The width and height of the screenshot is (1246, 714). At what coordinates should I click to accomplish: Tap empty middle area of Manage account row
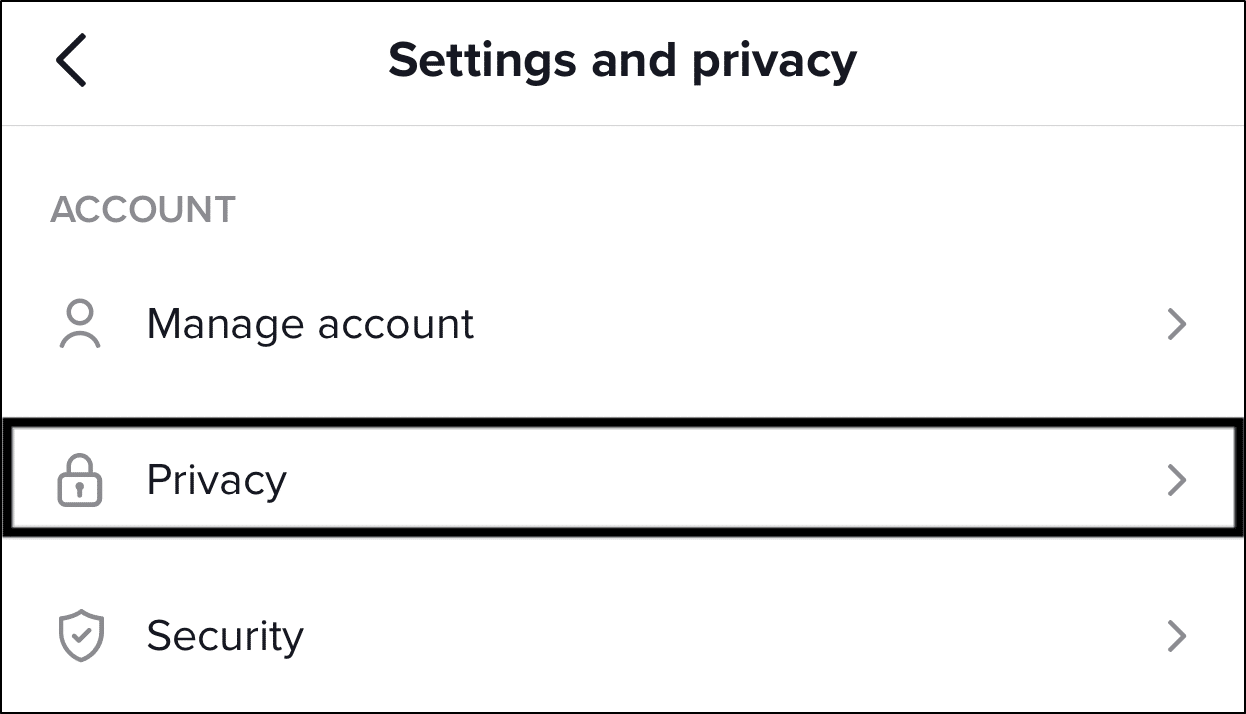(x=800, y=324)
